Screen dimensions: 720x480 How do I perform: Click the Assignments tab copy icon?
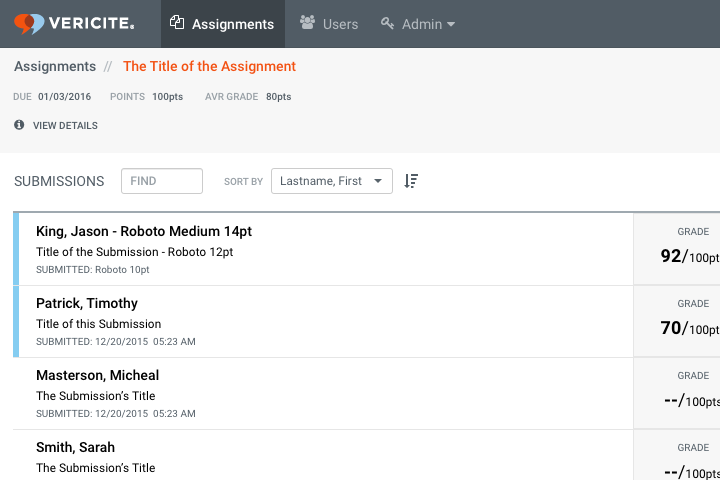pos(177,23)
